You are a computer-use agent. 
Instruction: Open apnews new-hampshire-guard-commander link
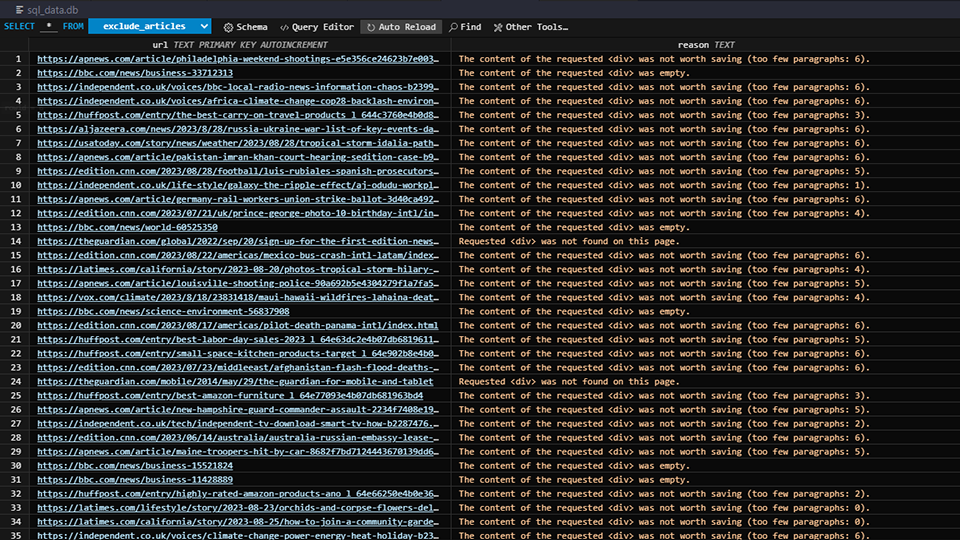[x=238, y=410]
